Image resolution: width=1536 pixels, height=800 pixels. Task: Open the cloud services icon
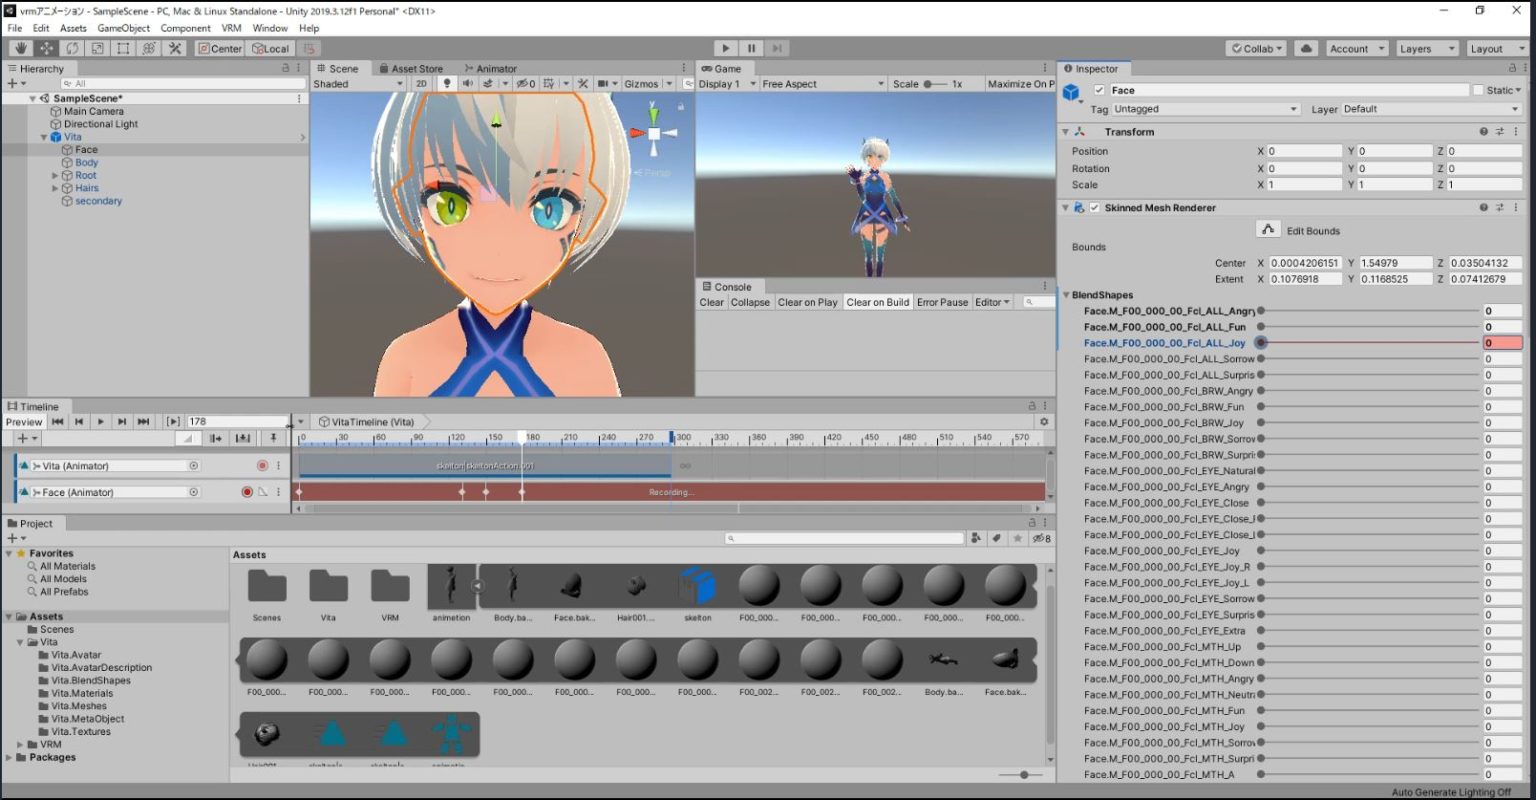[1305, 48]
